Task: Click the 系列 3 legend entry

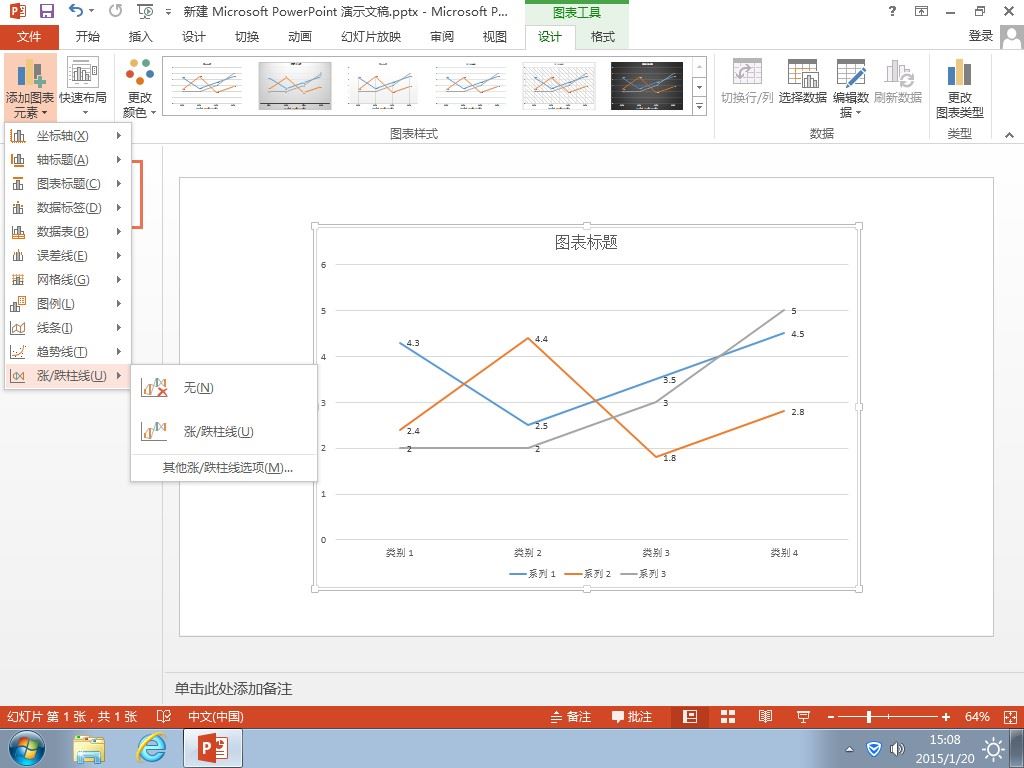Action: click(x=643, y=573)
